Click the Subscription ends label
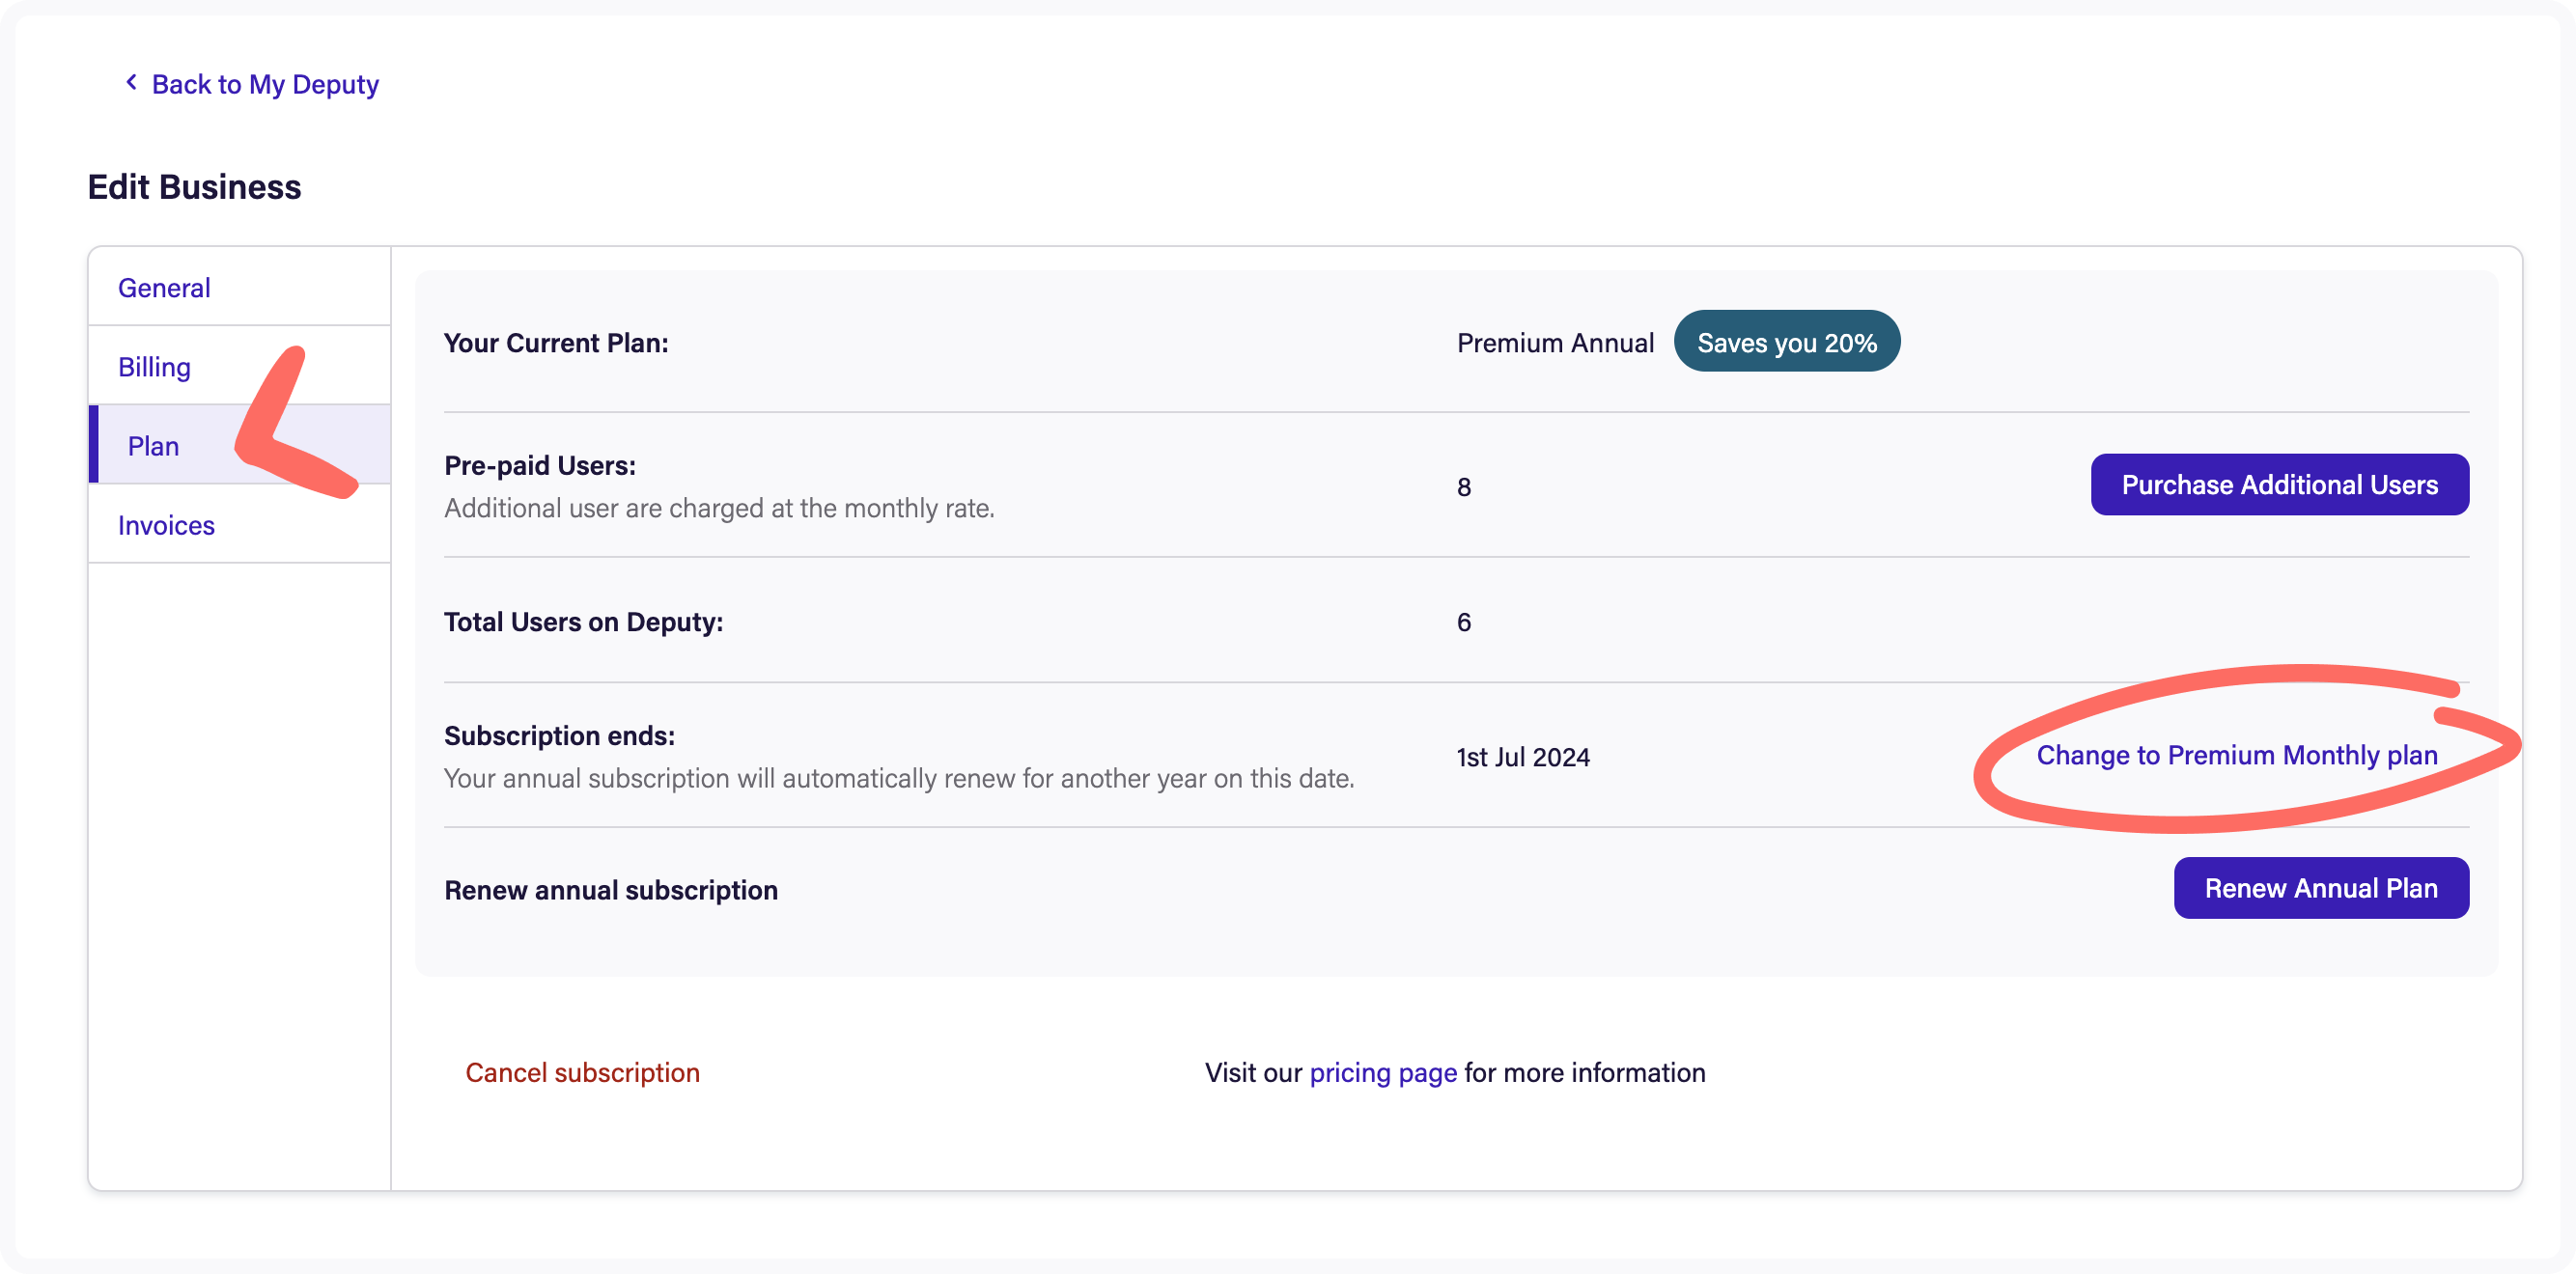Image resolution: width=2576 pixels, height=1274 pixels. (559, 735)
